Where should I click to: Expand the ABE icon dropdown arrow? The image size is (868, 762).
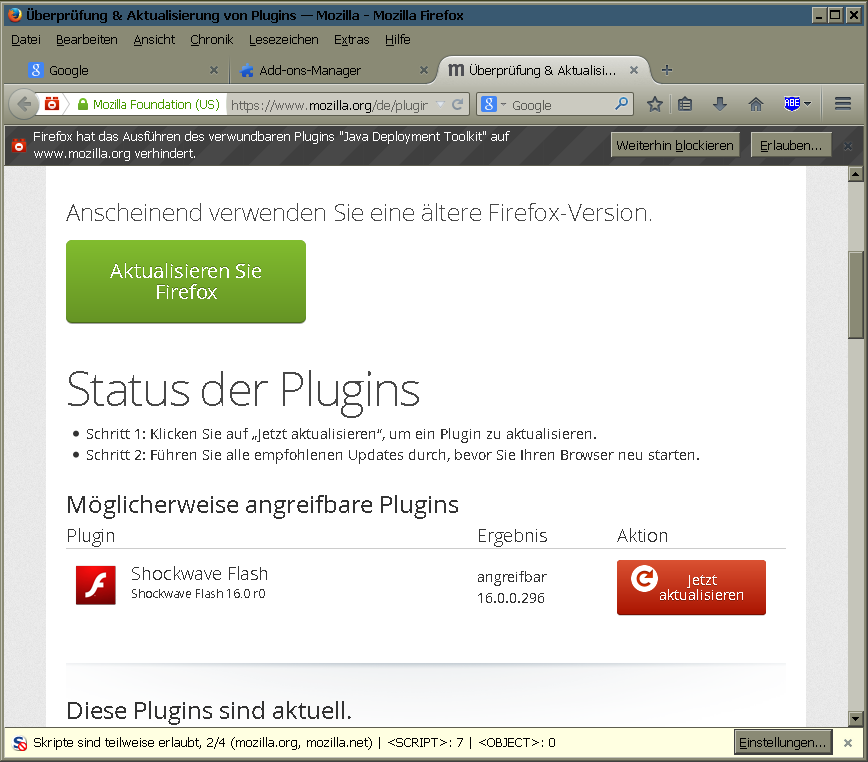pos(808,104)
